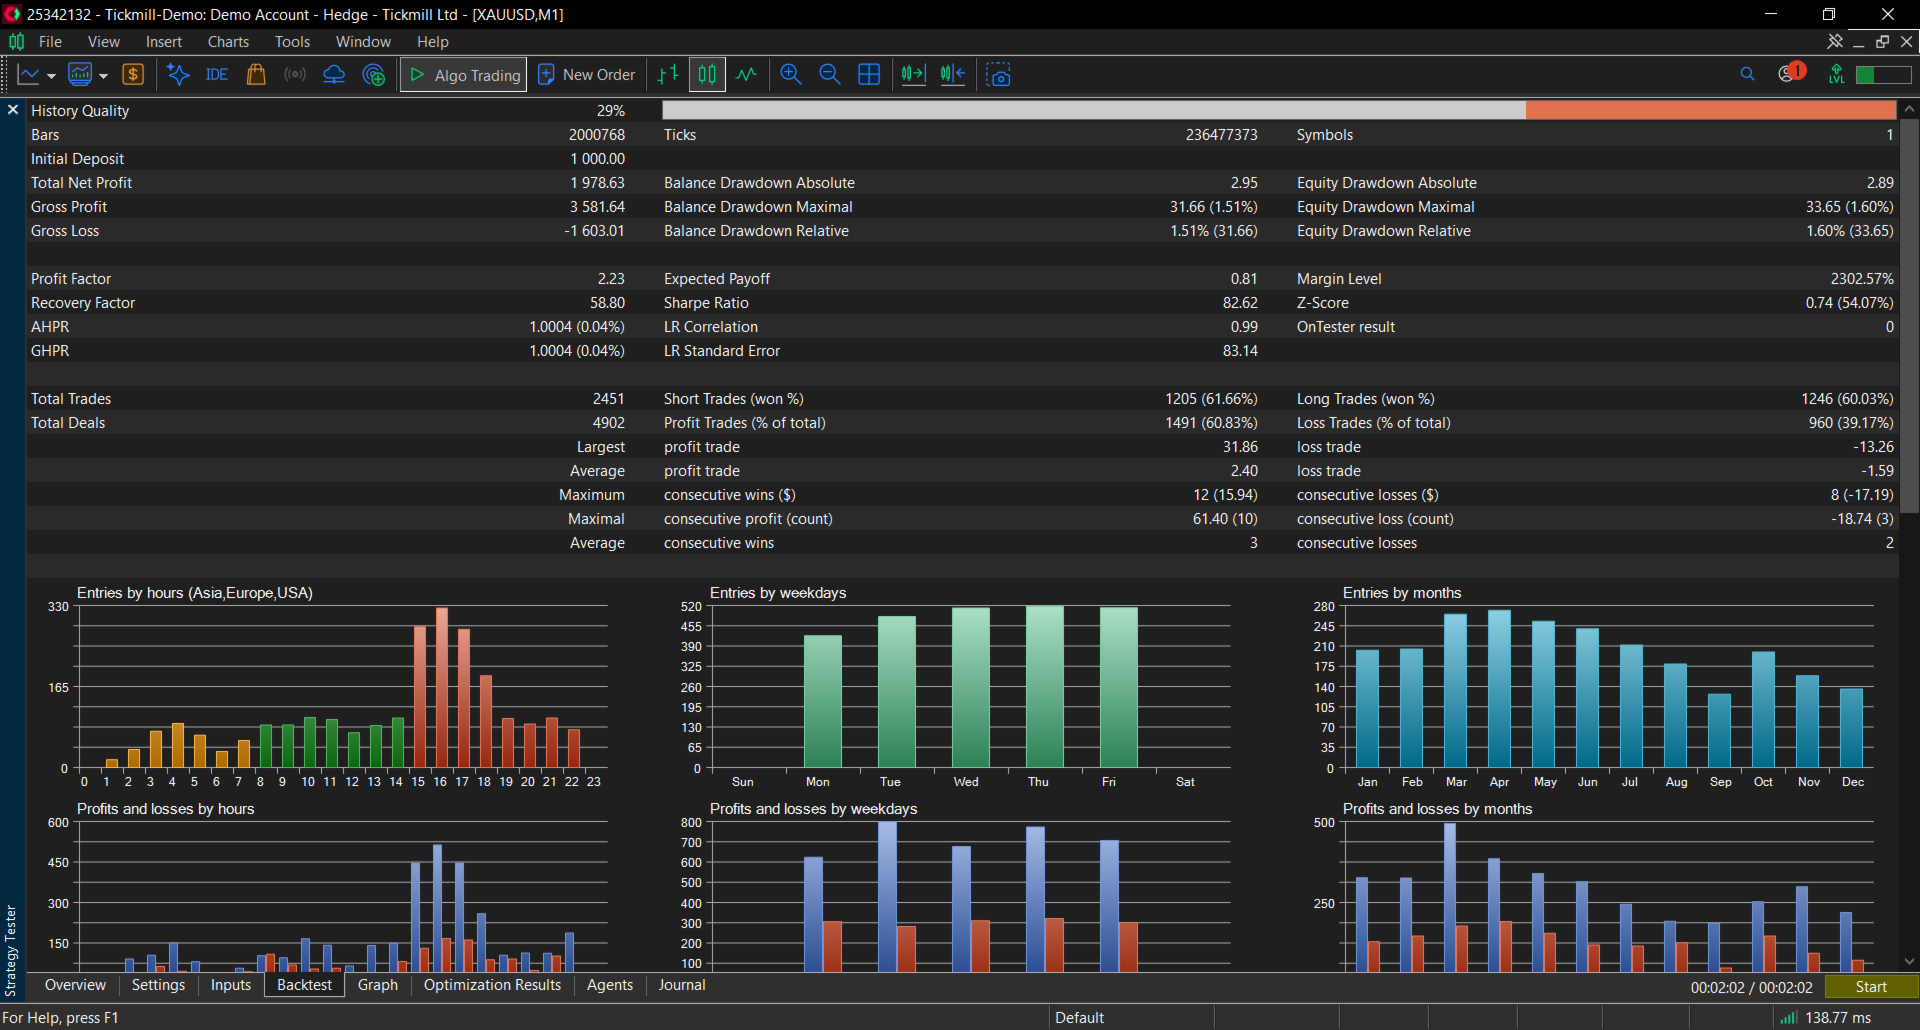
Task: Expand the chart type dropdown arrow
Action: click(51, 76)
